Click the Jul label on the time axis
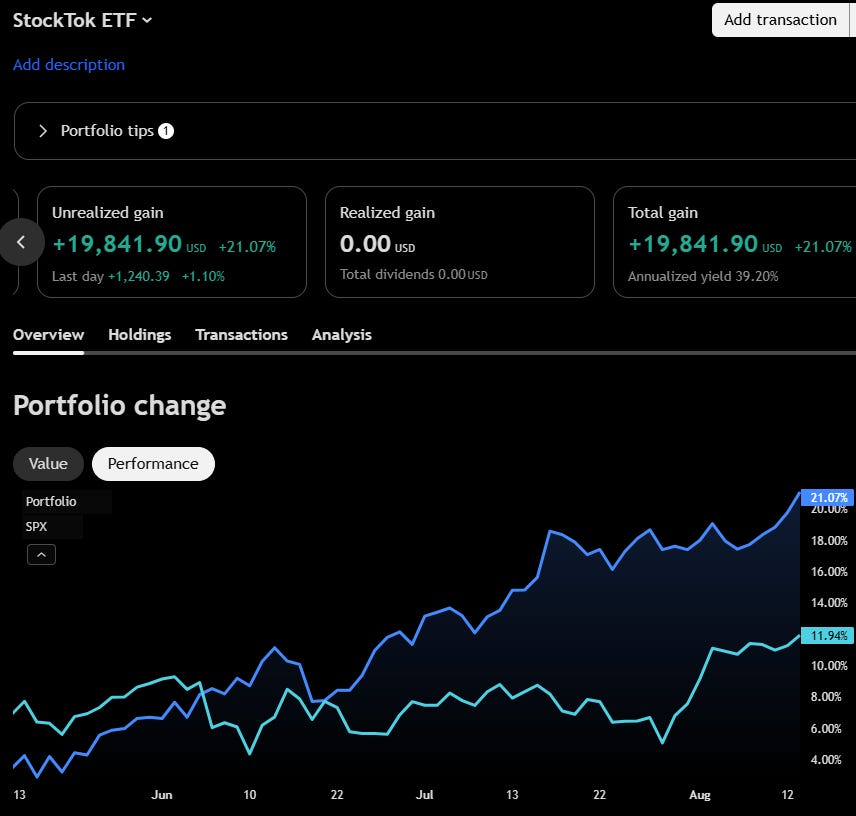Screen dimensions: 856x816 click(425, 795)
